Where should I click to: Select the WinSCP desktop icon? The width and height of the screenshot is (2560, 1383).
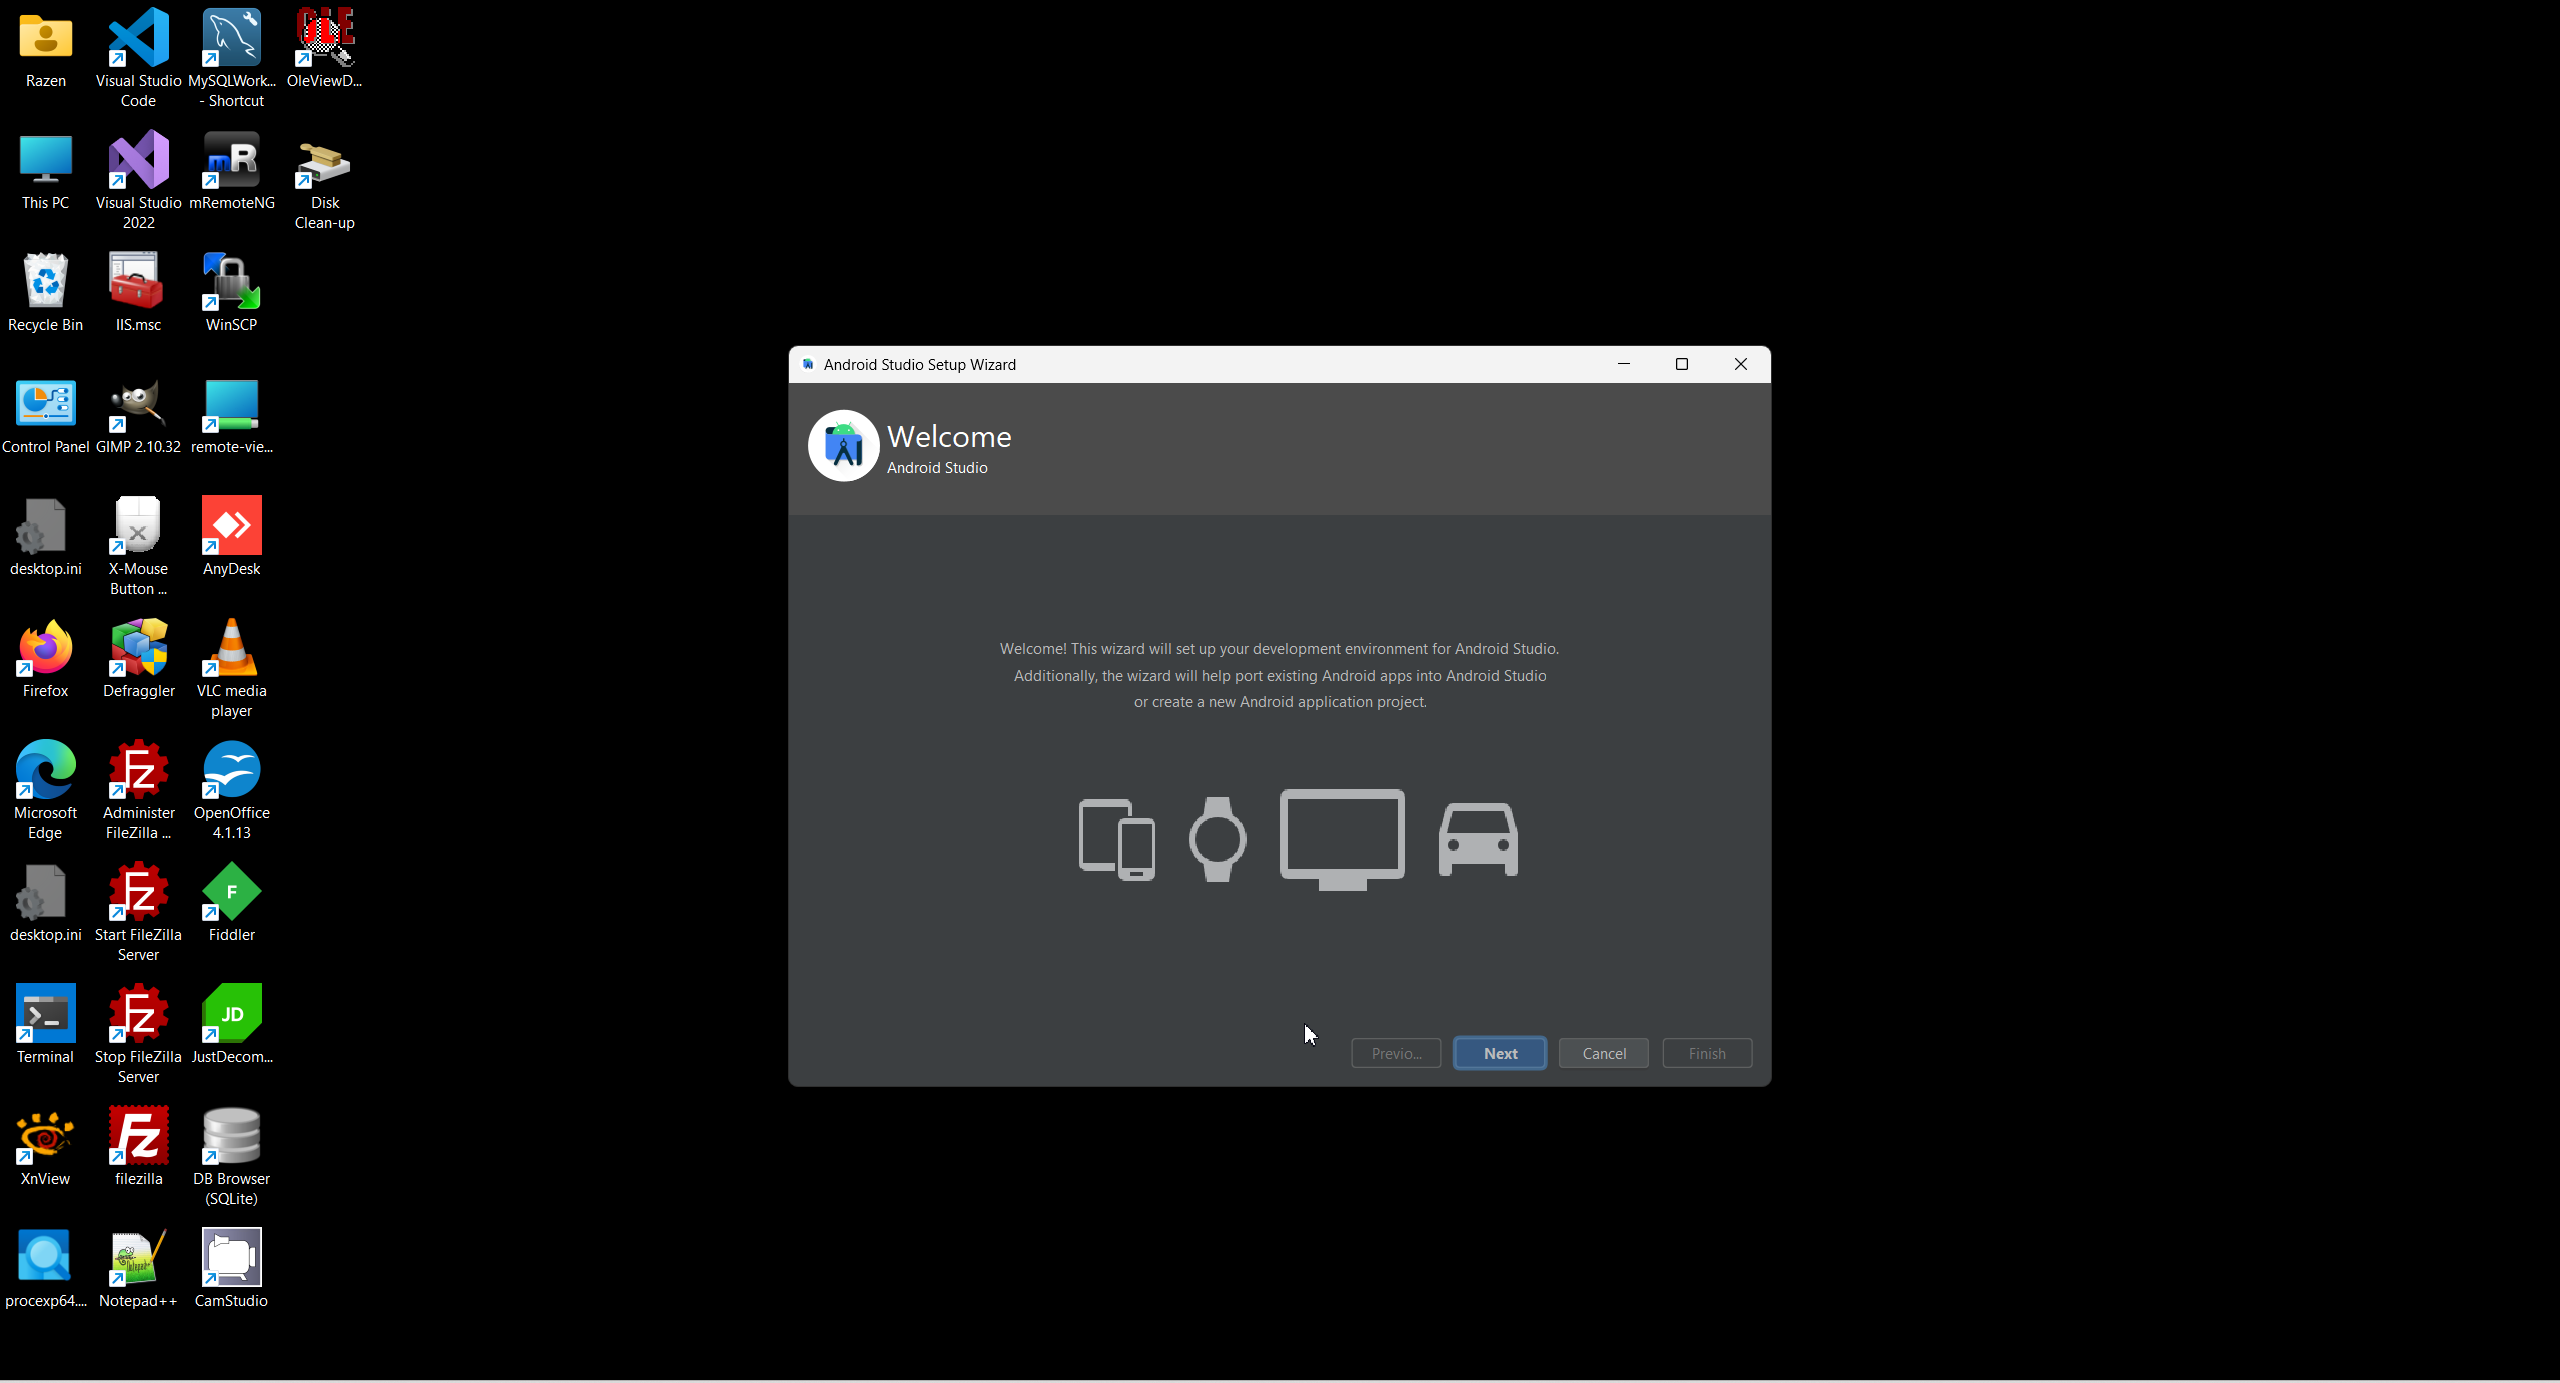231,283
